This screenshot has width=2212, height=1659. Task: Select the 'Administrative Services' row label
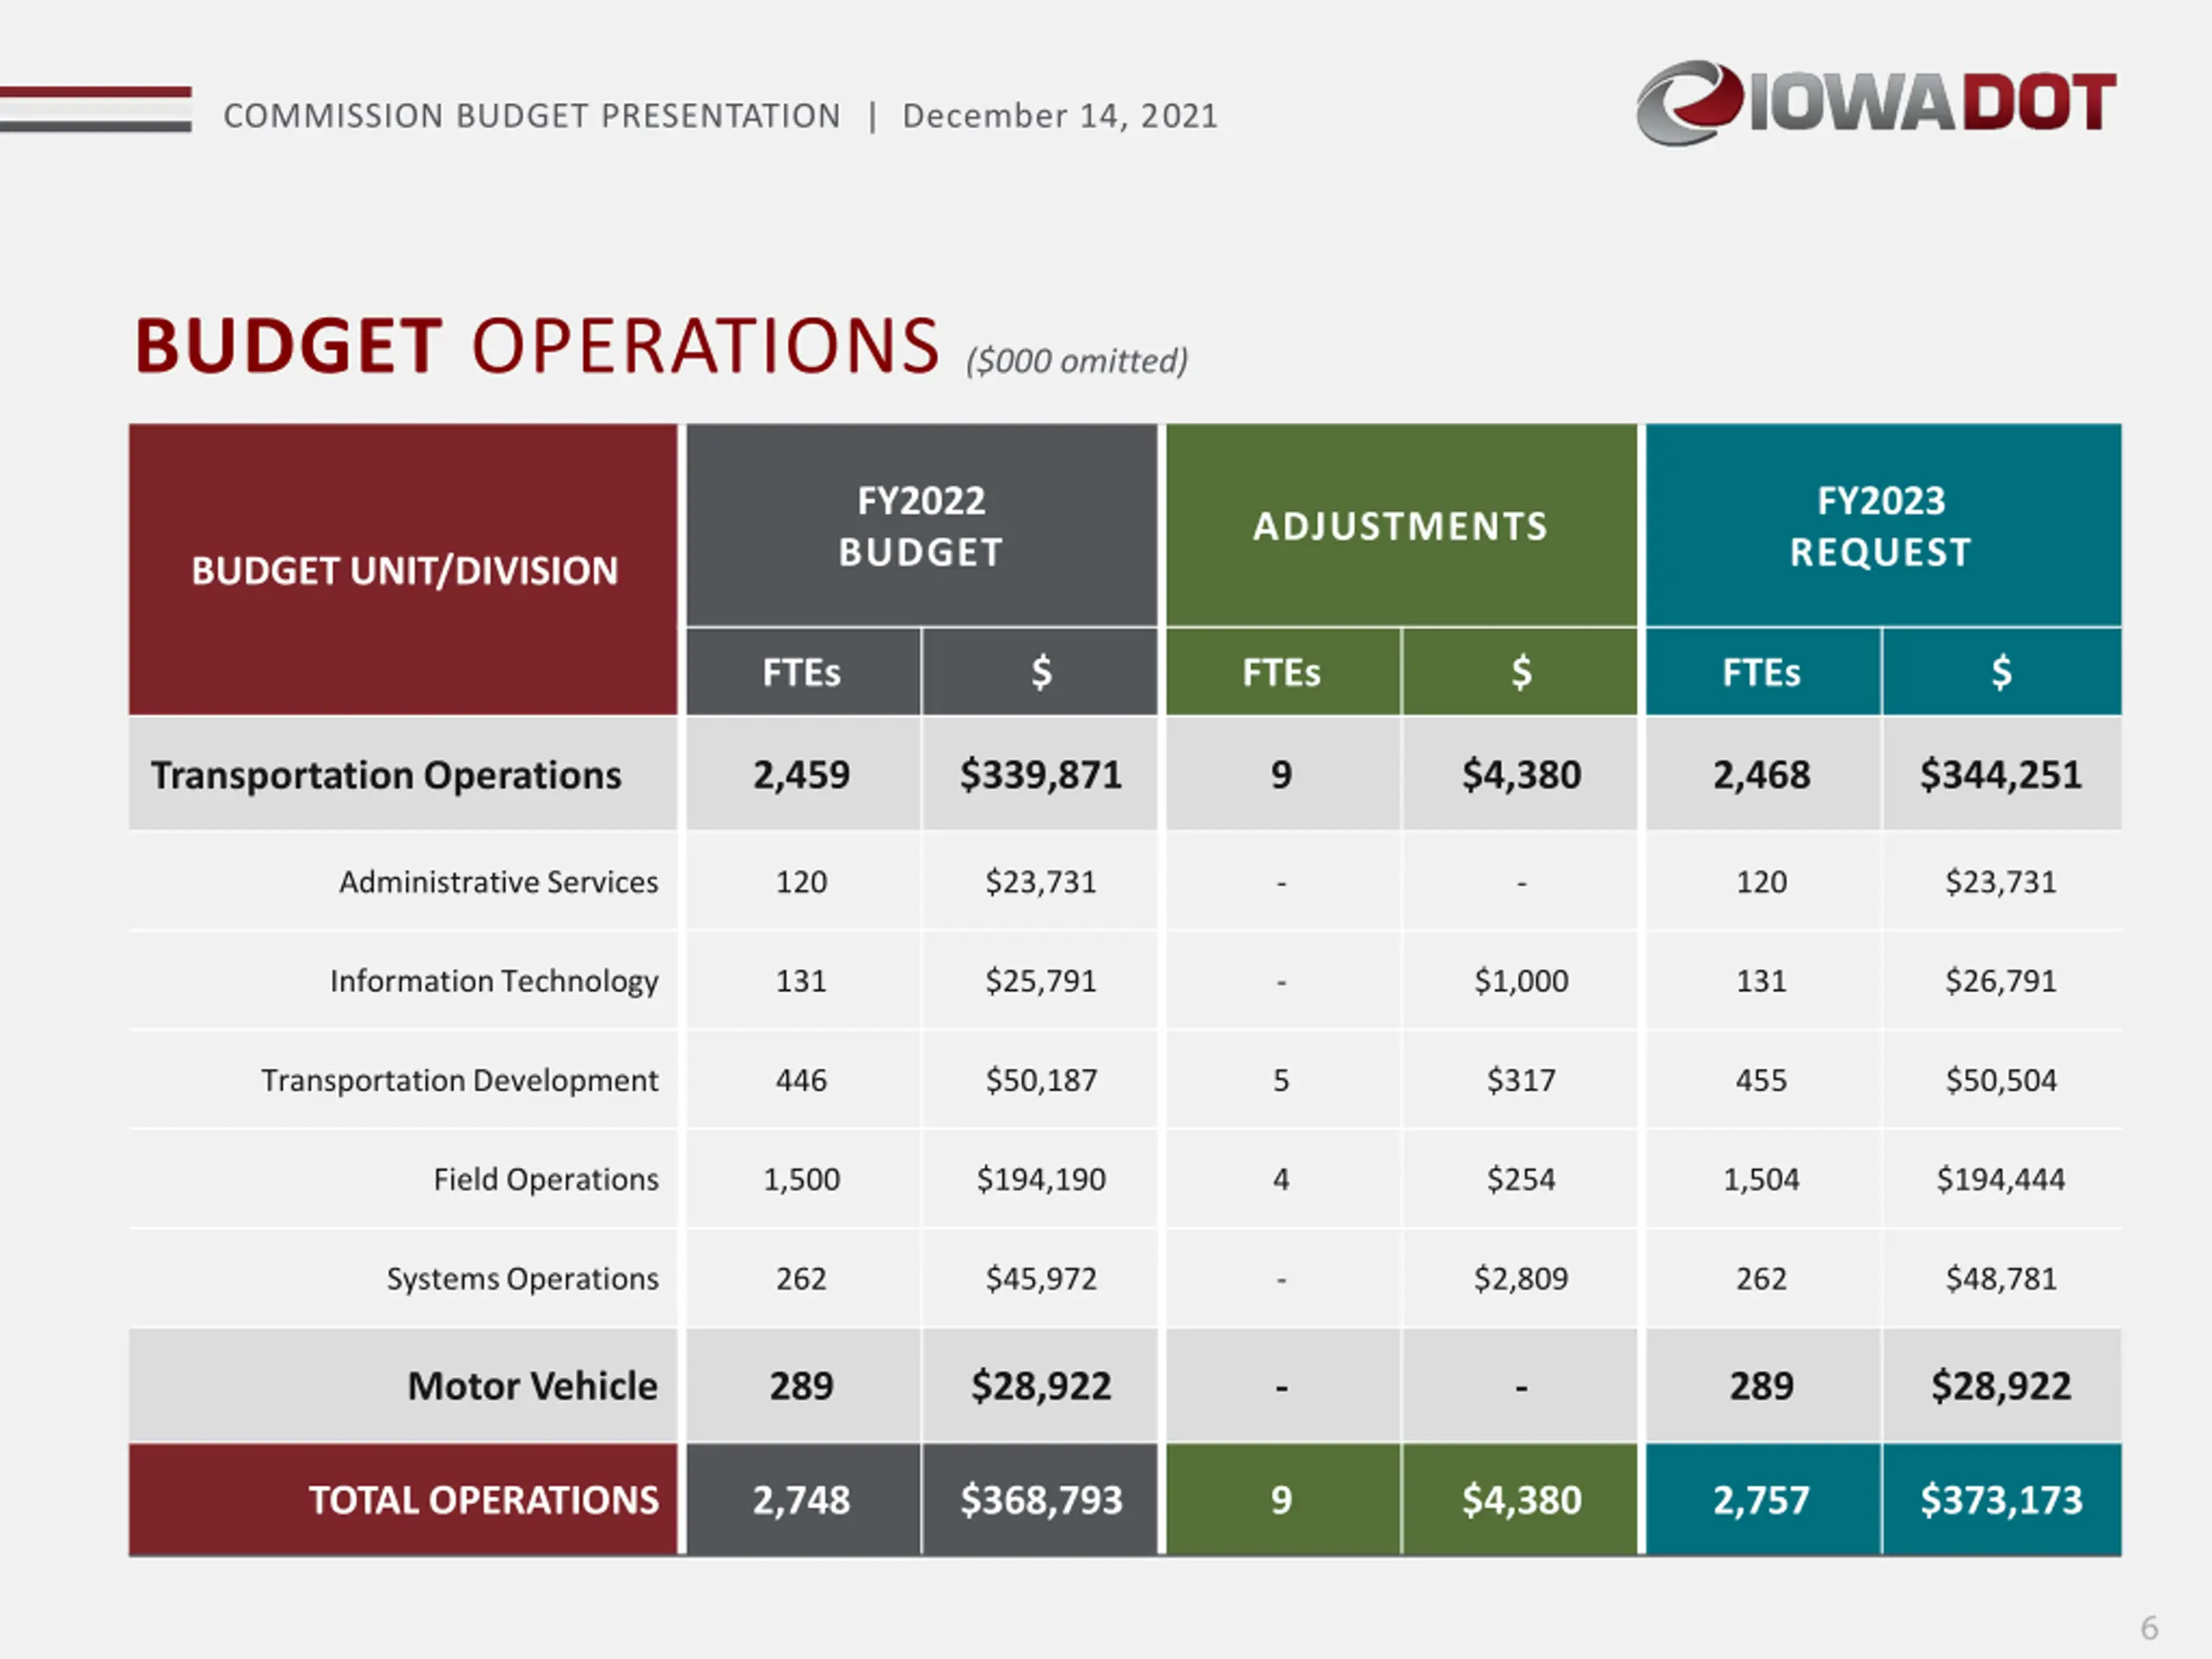498,881
